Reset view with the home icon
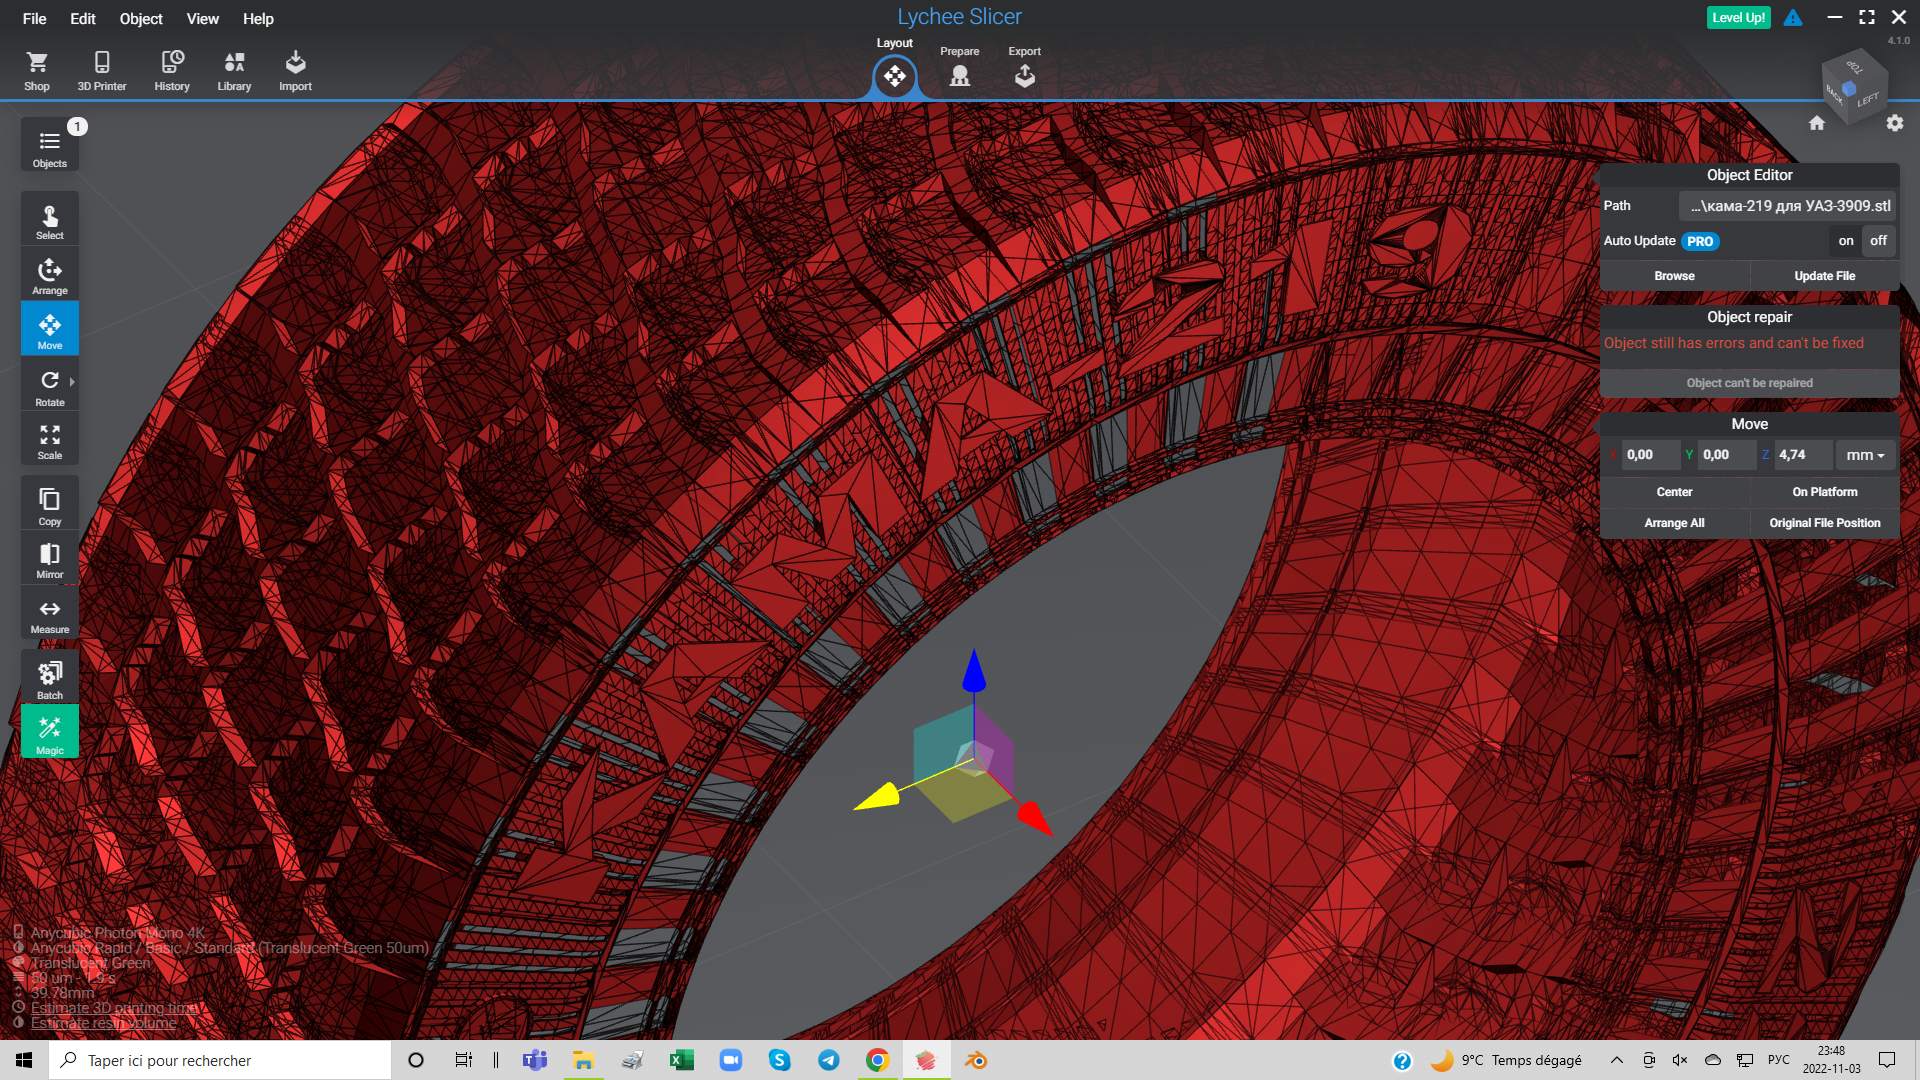 point(1816,123)
